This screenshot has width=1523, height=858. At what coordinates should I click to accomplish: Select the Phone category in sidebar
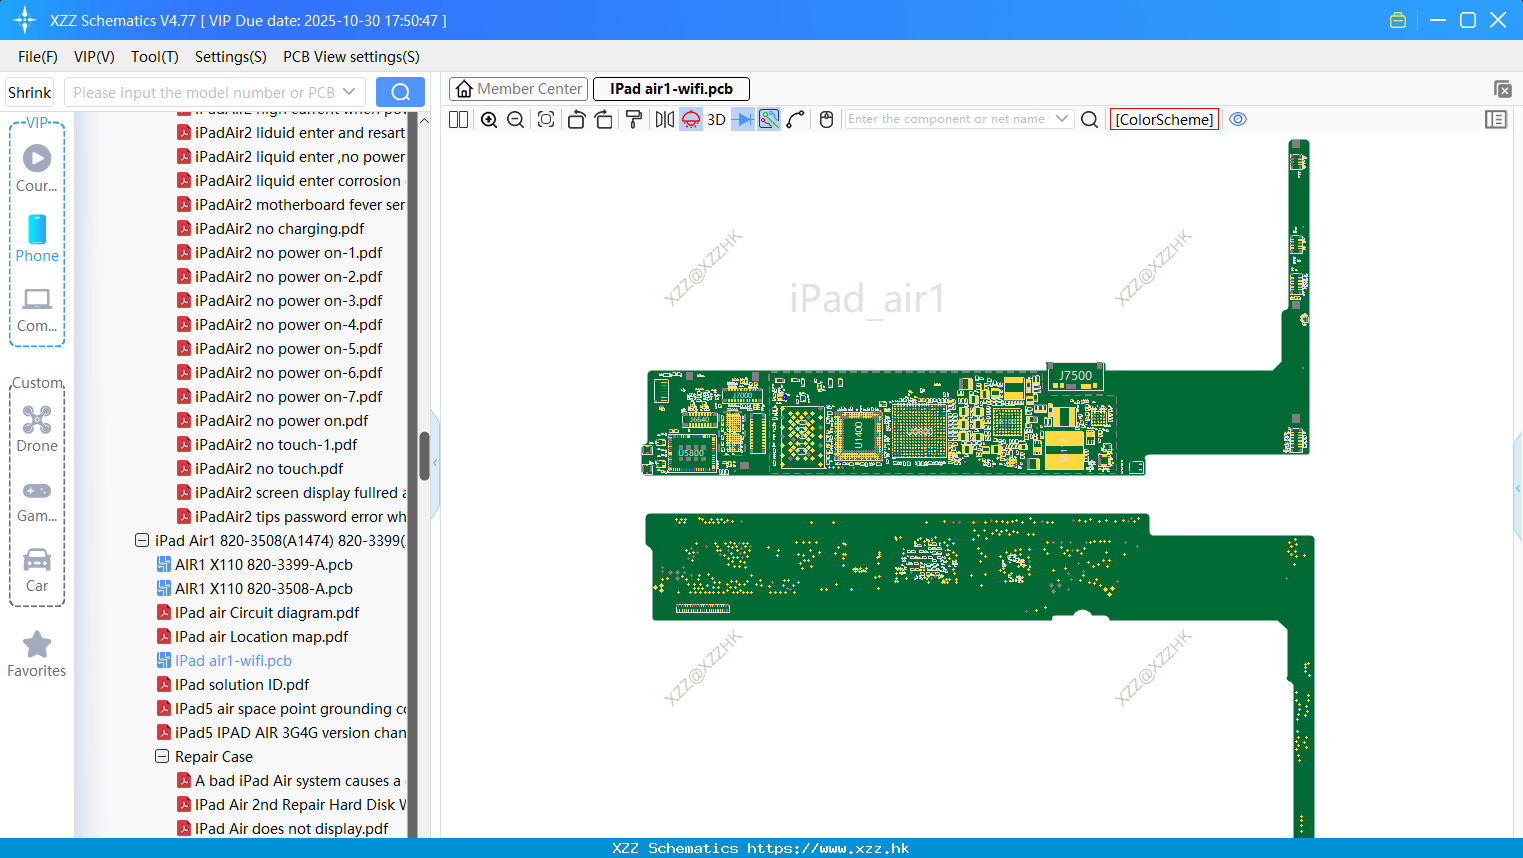point(37,238)
